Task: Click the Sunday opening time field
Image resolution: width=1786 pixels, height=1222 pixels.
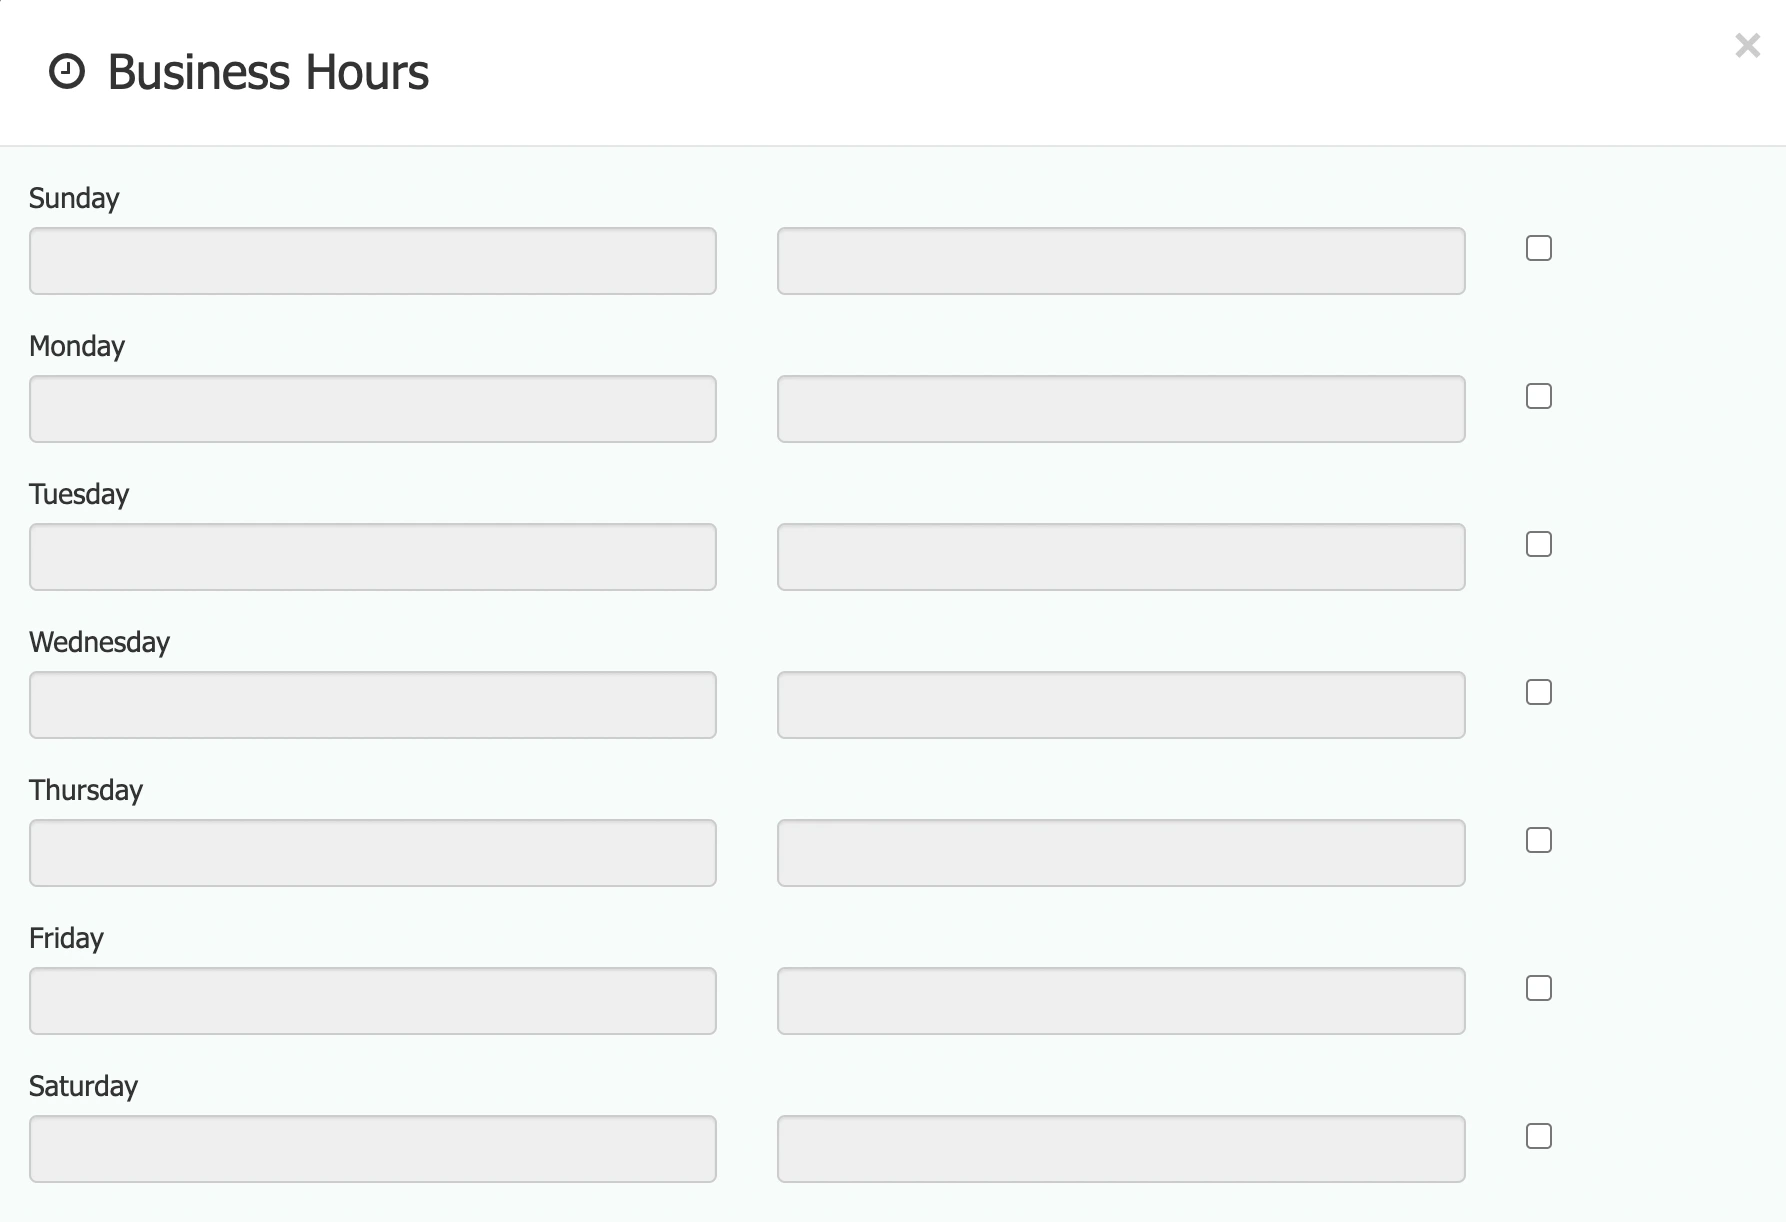Action: (x=372, y=261)
